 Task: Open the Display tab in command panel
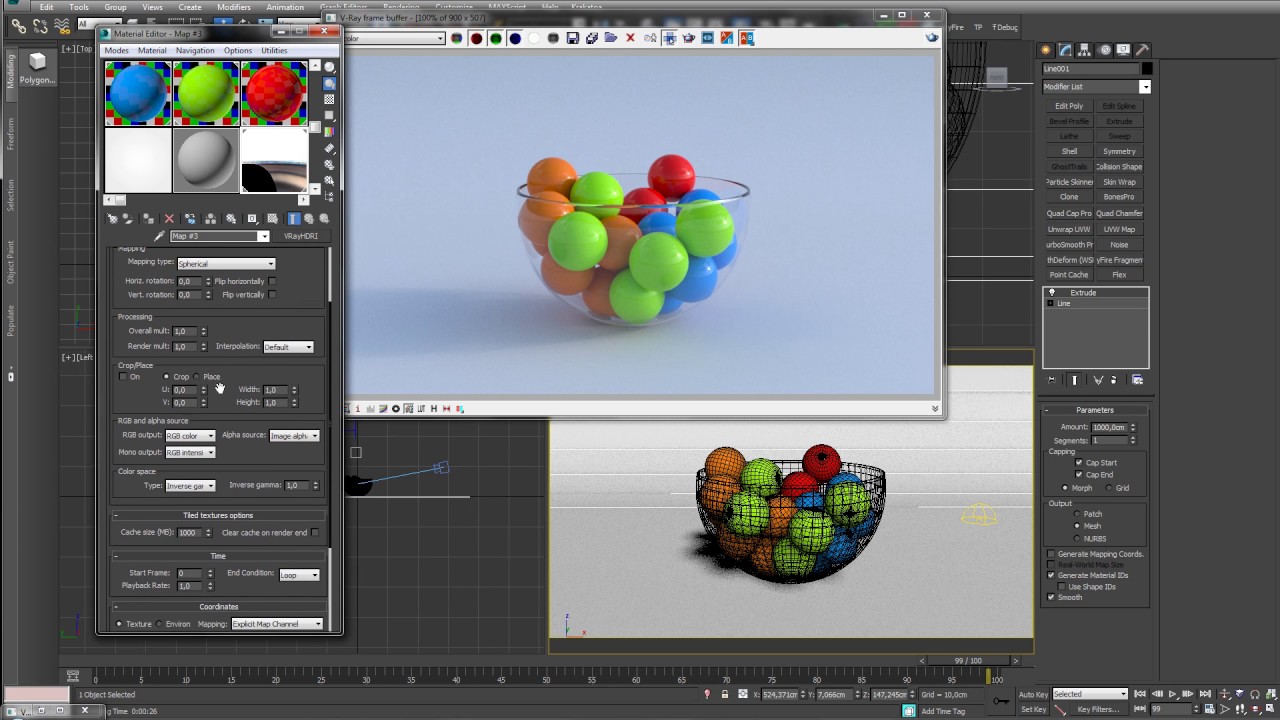pyautogui.click(x=1124, y=50)
